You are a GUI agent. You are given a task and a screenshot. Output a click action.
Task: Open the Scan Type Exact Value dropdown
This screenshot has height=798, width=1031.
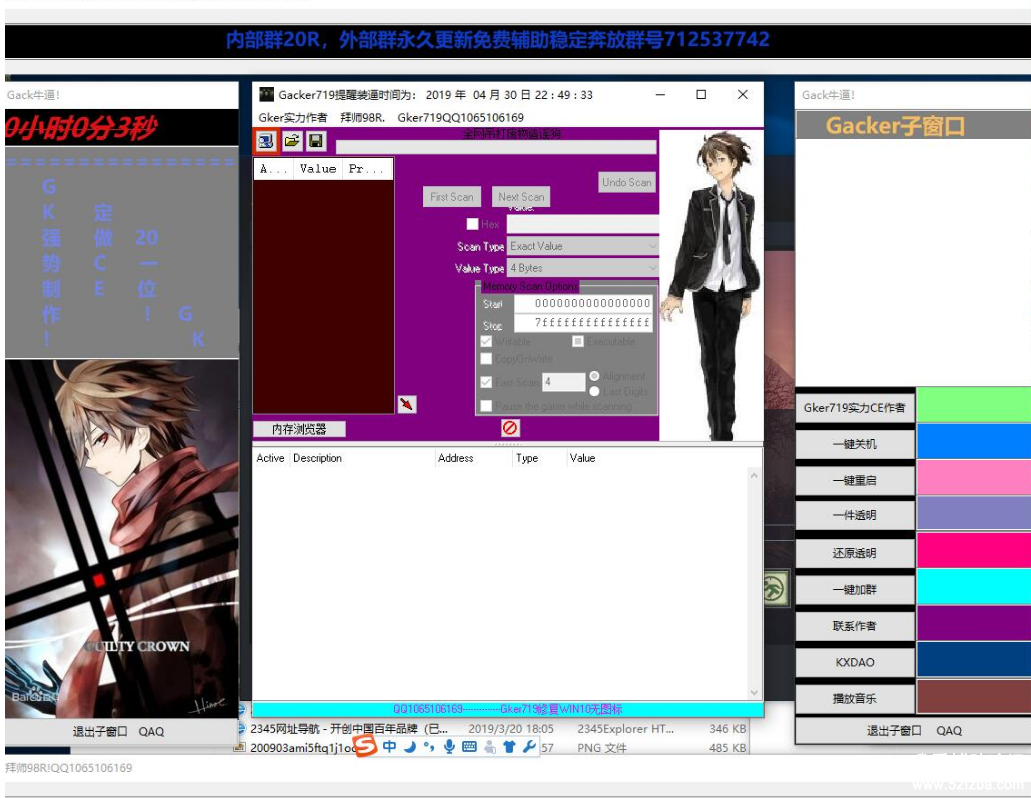click(583, 246)
